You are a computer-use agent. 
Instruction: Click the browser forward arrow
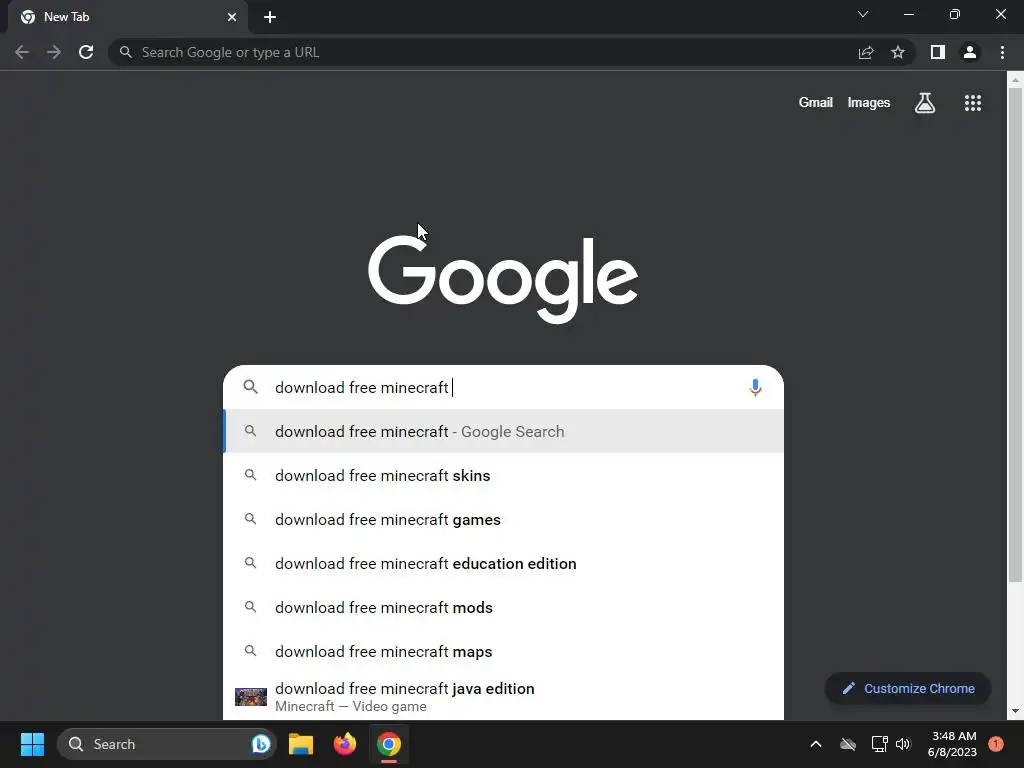pyautogui.click(x=54, y=52)
